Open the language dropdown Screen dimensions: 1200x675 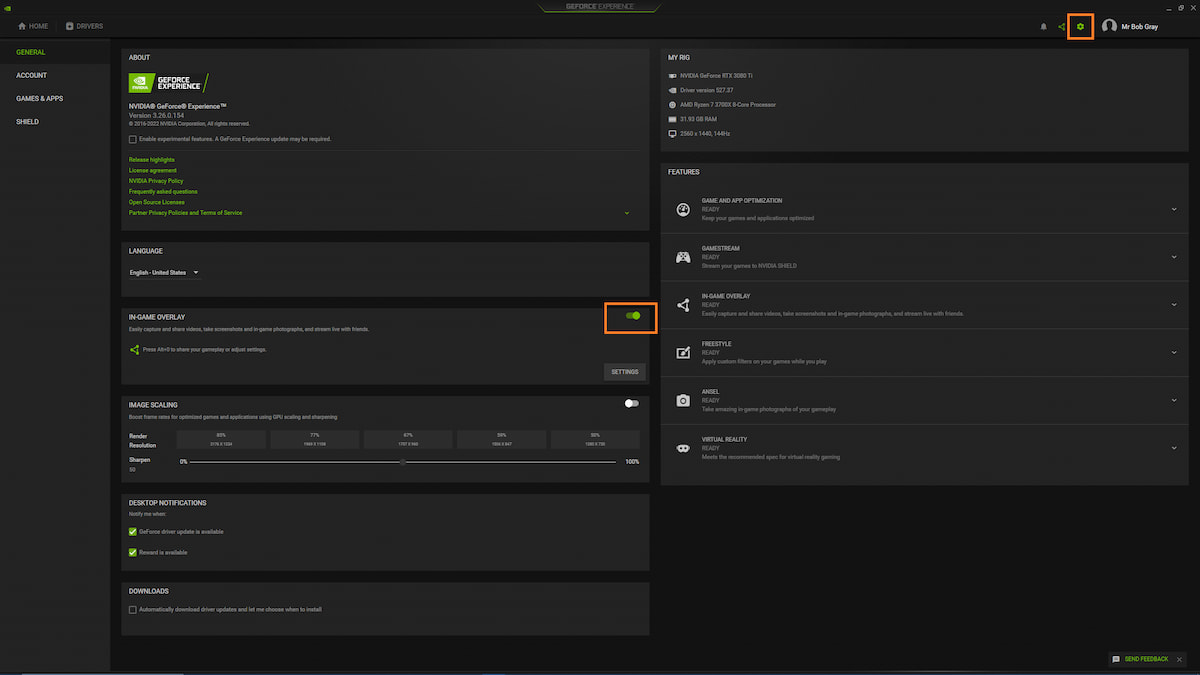point(165,272)
